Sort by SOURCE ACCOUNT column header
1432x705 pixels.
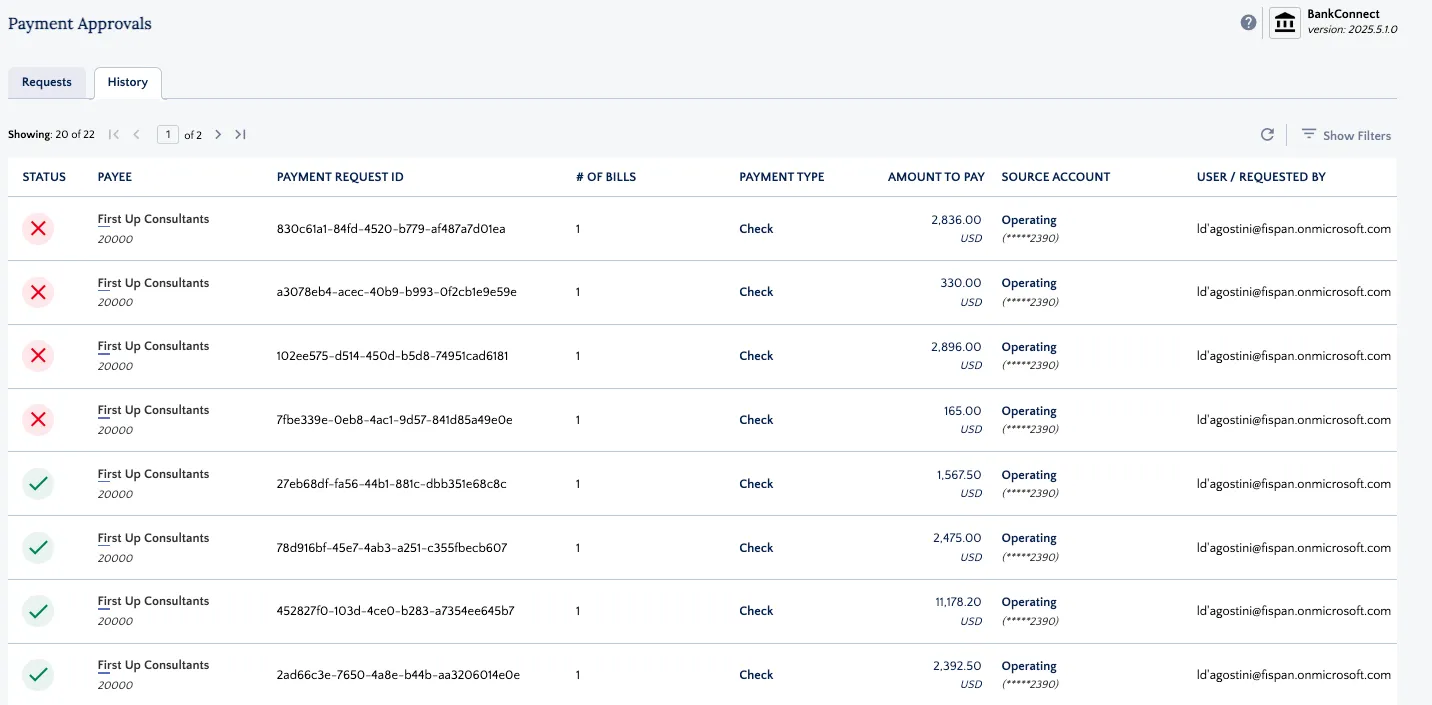coord(1056,177)
